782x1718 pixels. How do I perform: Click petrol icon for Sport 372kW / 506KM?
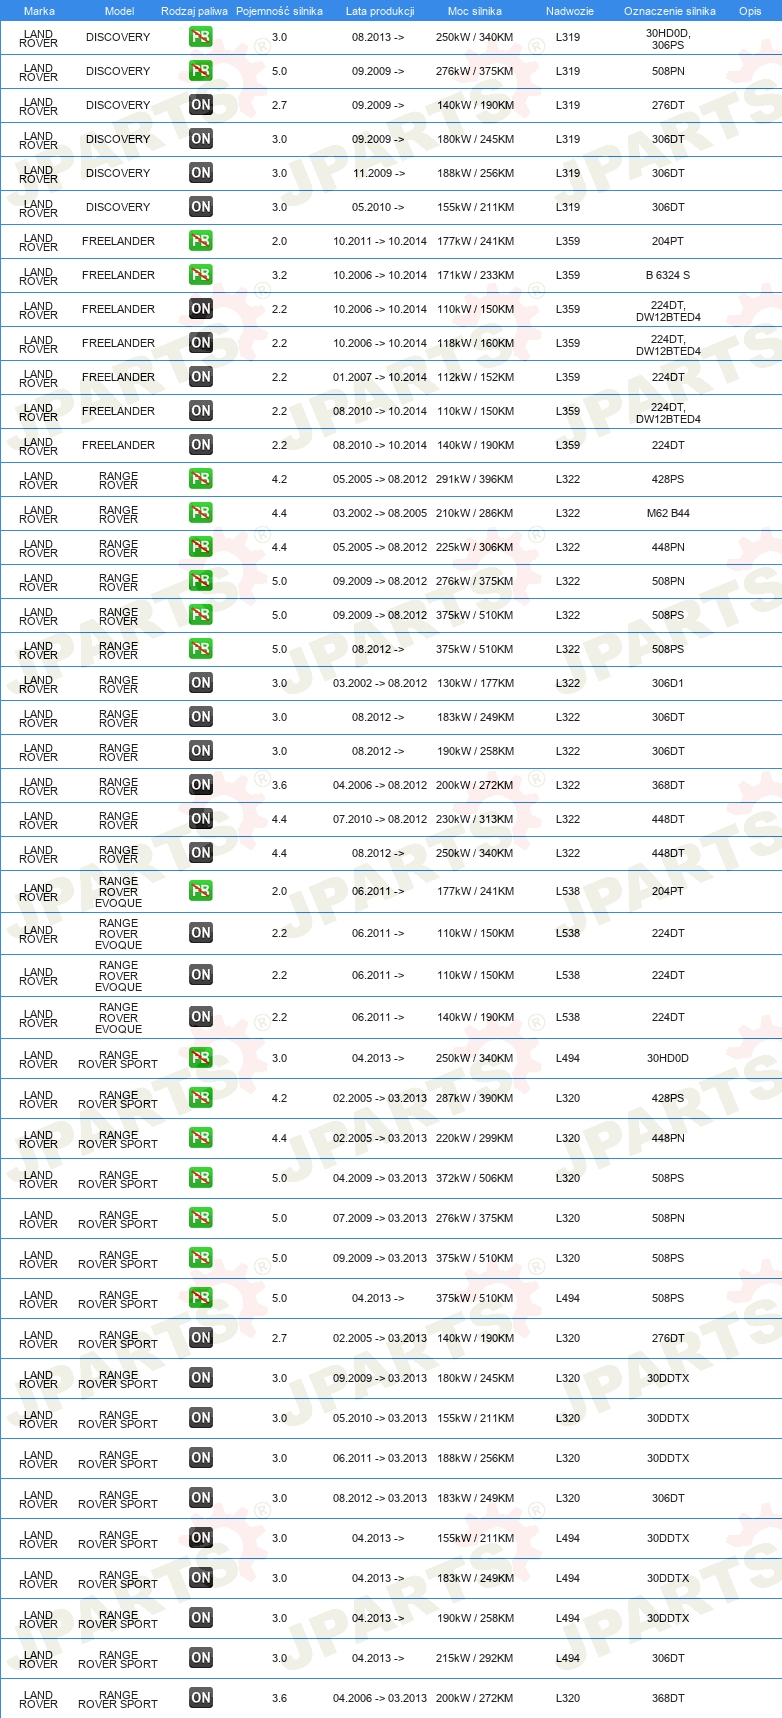point(201,1178)
